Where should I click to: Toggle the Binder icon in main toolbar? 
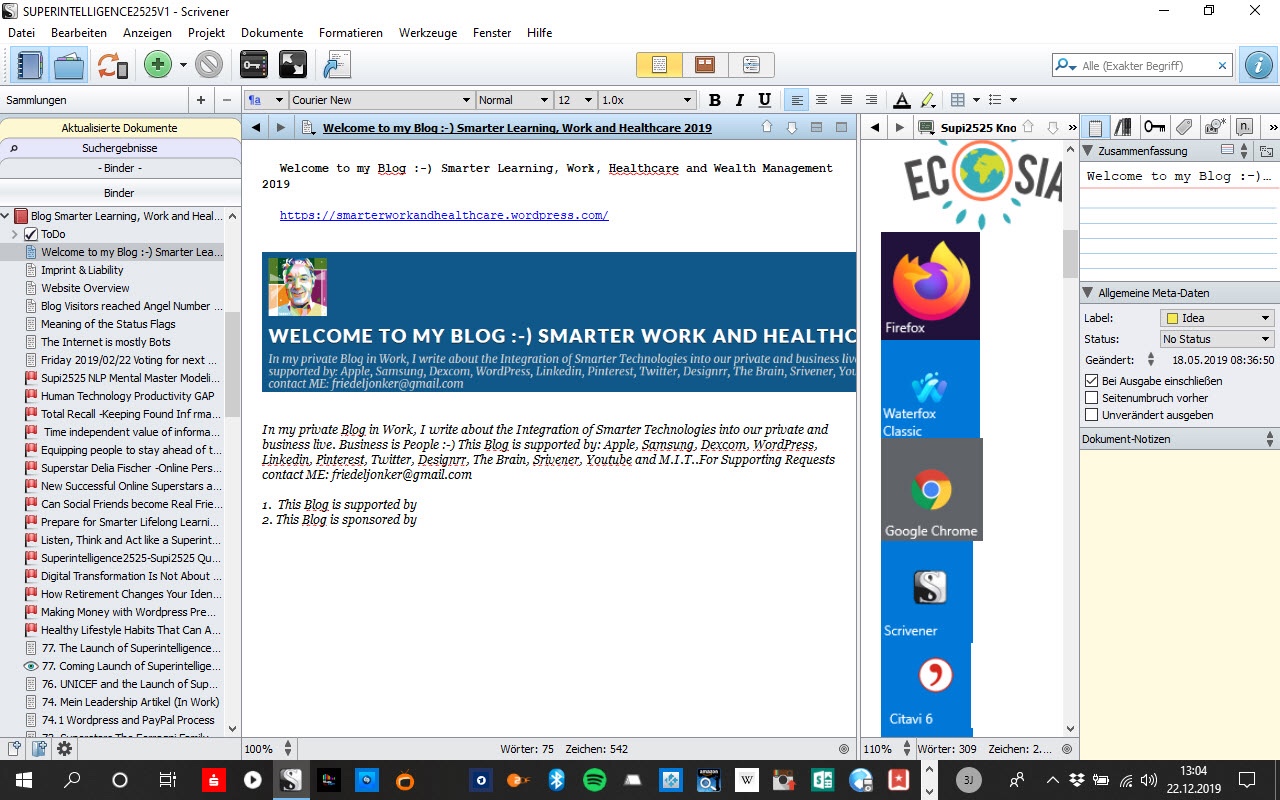pyautogui.click(x=30, y=66)
